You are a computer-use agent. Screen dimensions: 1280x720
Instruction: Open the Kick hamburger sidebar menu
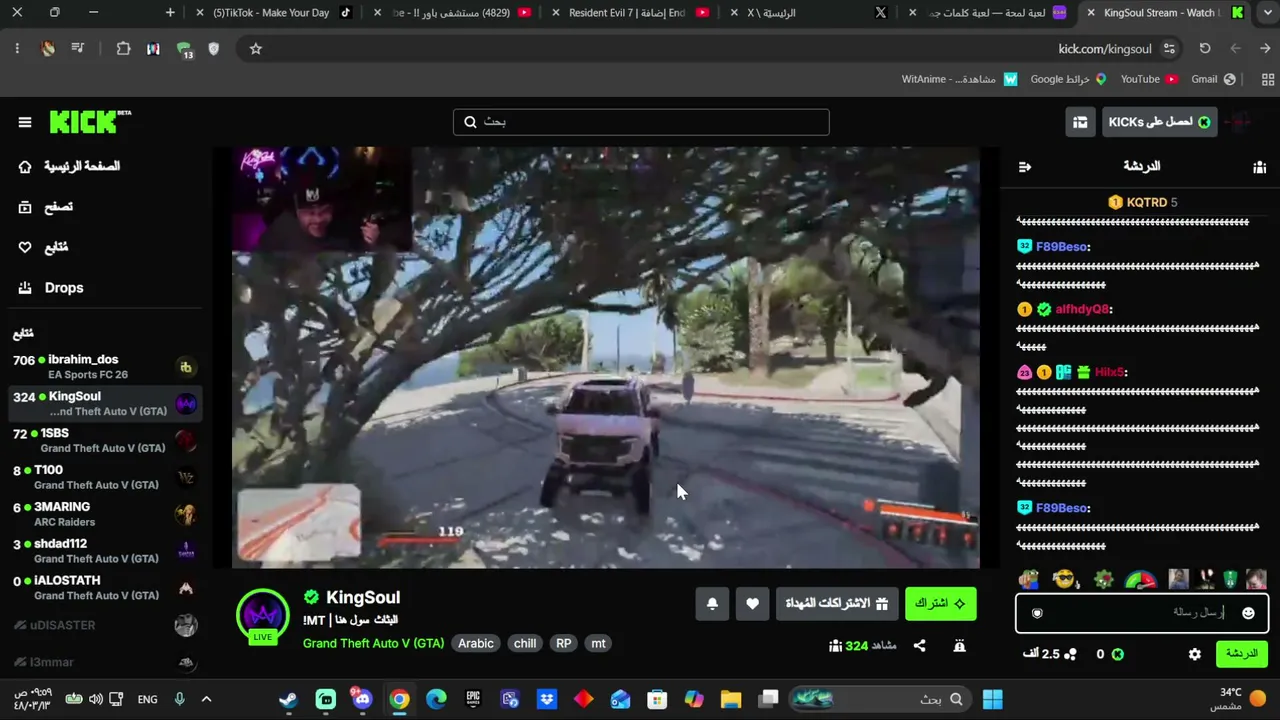[25, 122]
